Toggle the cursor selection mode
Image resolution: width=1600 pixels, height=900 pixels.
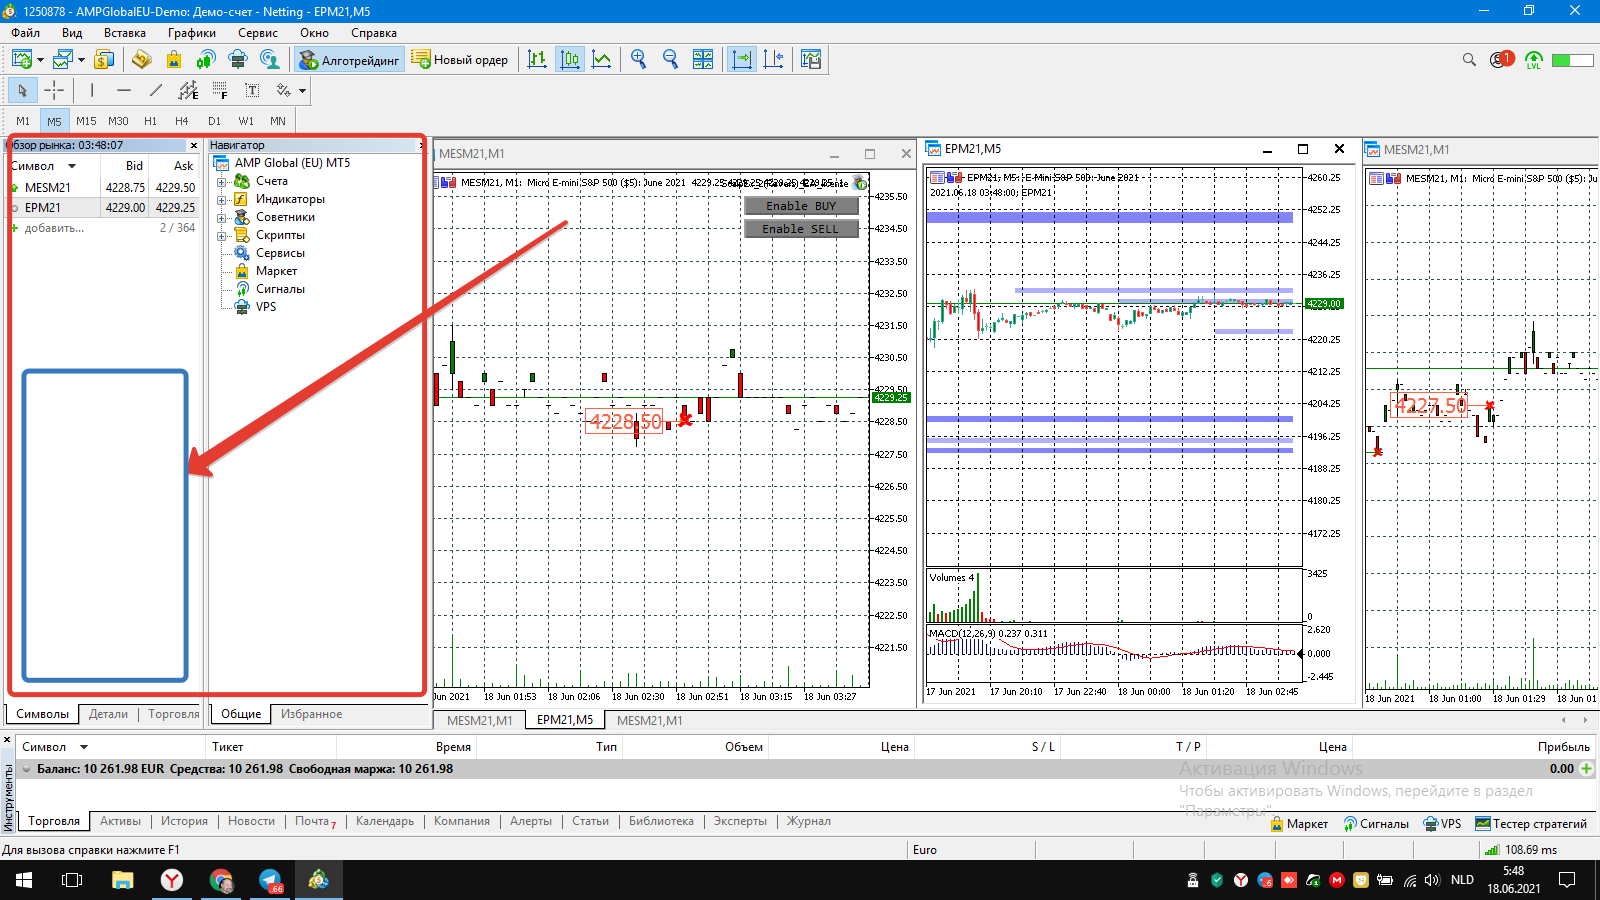[x=22, y=90]
